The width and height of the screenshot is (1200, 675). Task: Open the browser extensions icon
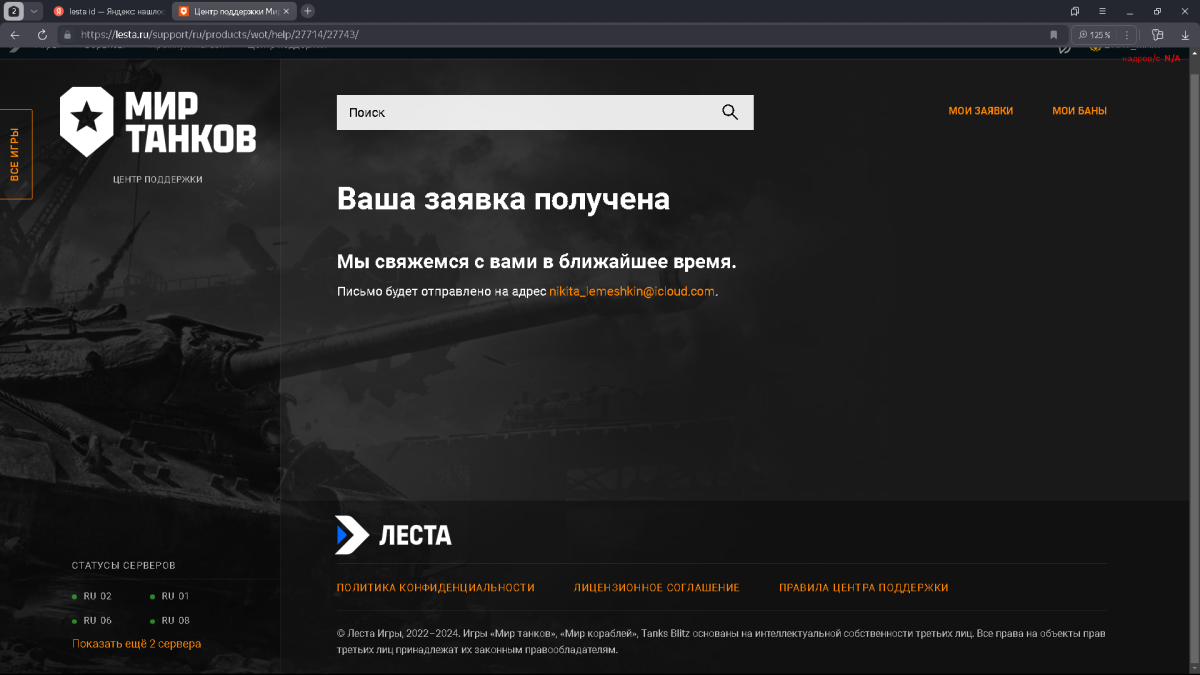(1158, 34)
